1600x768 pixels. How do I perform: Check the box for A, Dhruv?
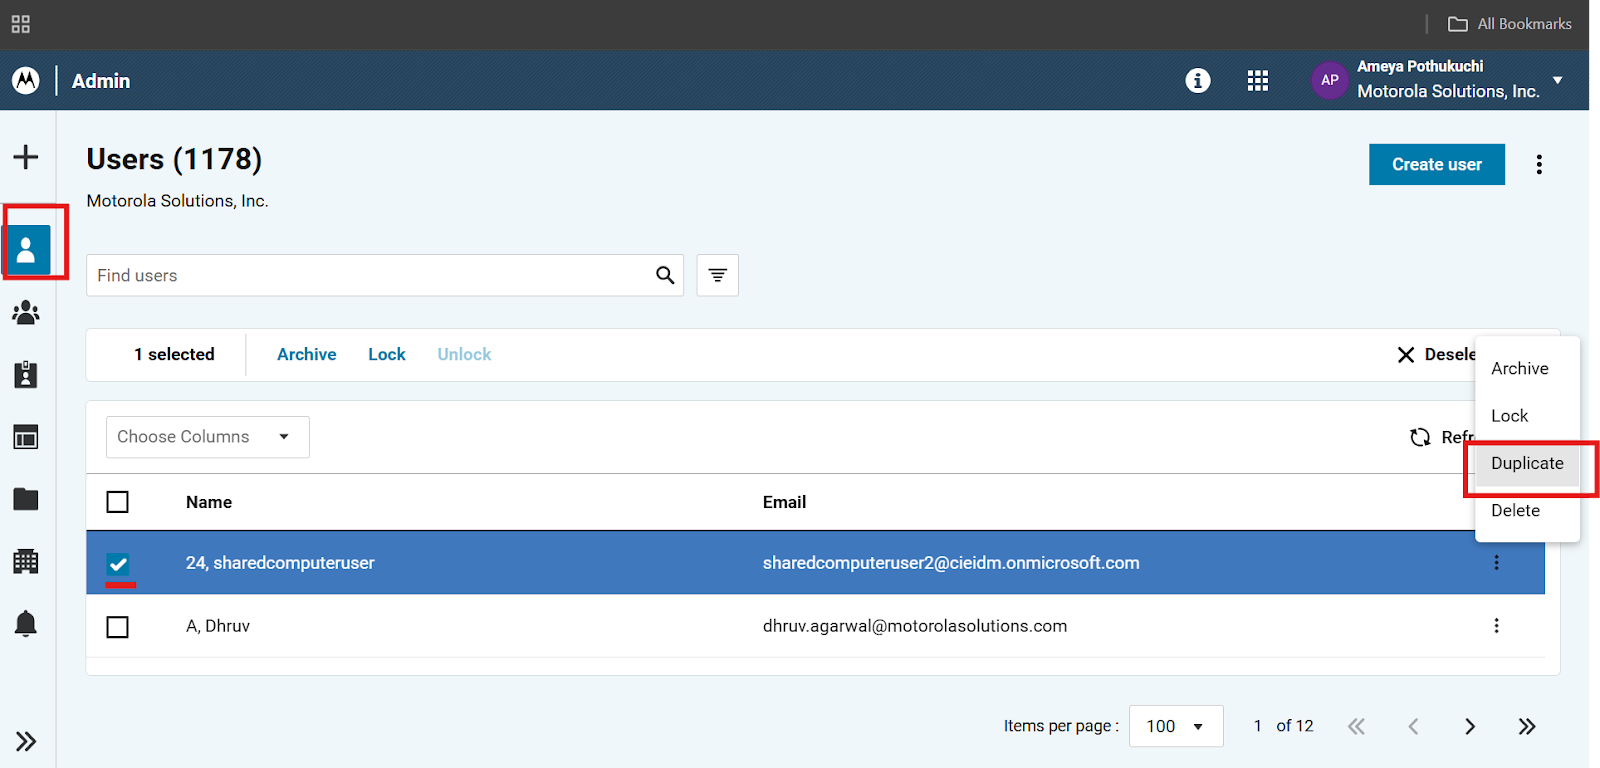(x=118, y=627)
